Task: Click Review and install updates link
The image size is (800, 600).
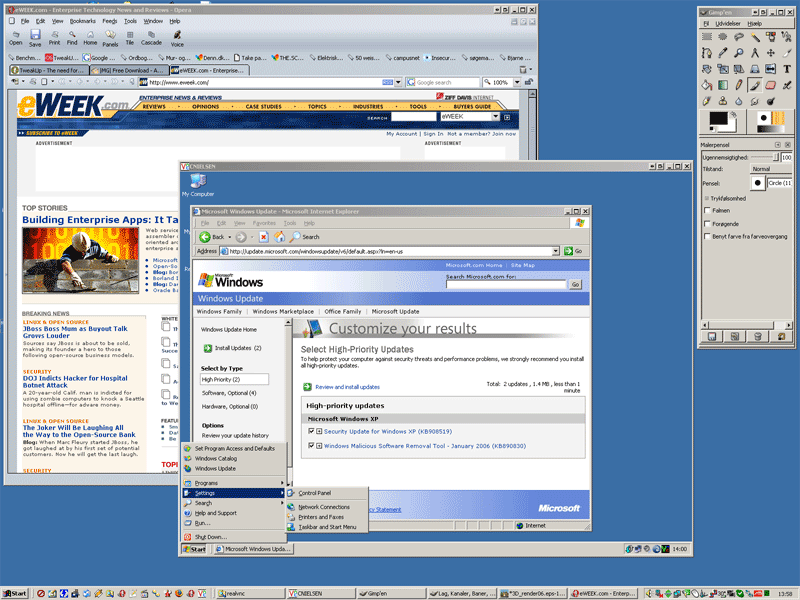Action: coord(347,387)
